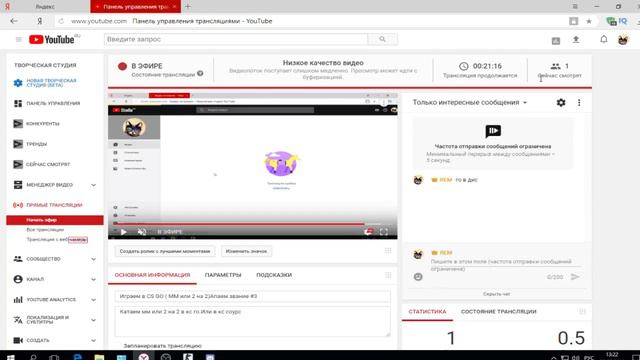Bookmark this page with the star icon
The height and width of the screenshot is (360, 640).
pyautogui.click(x=589, y=21)
